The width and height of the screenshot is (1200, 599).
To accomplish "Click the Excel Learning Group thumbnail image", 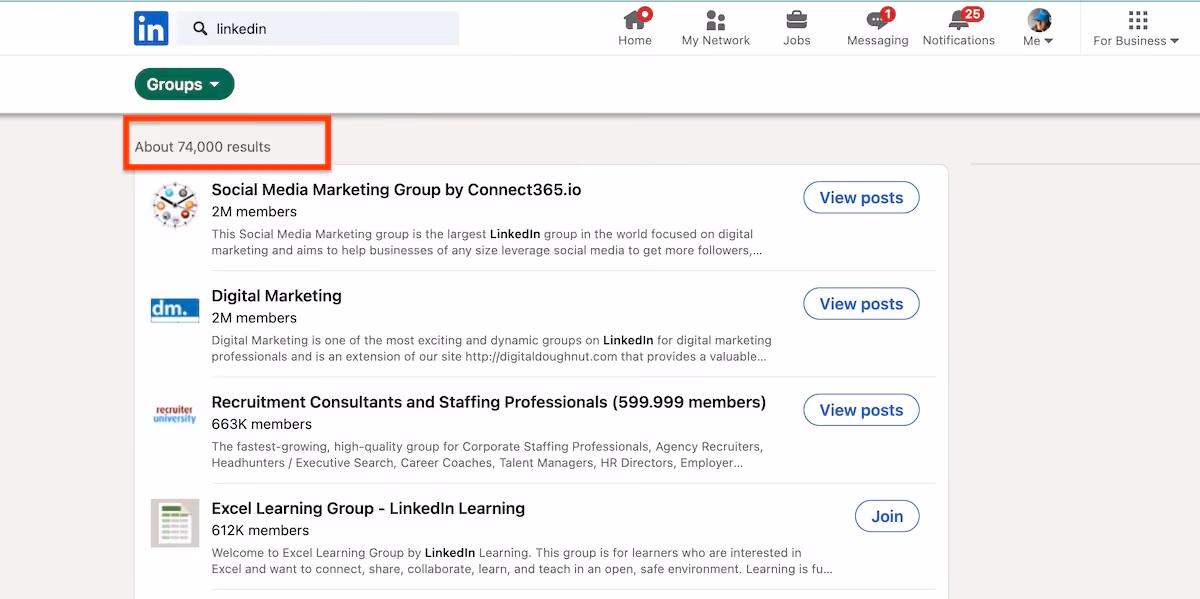I will click(174, 523).
